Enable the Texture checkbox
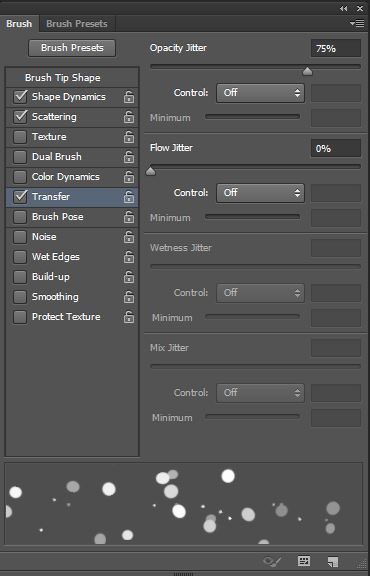 [20, 137]
